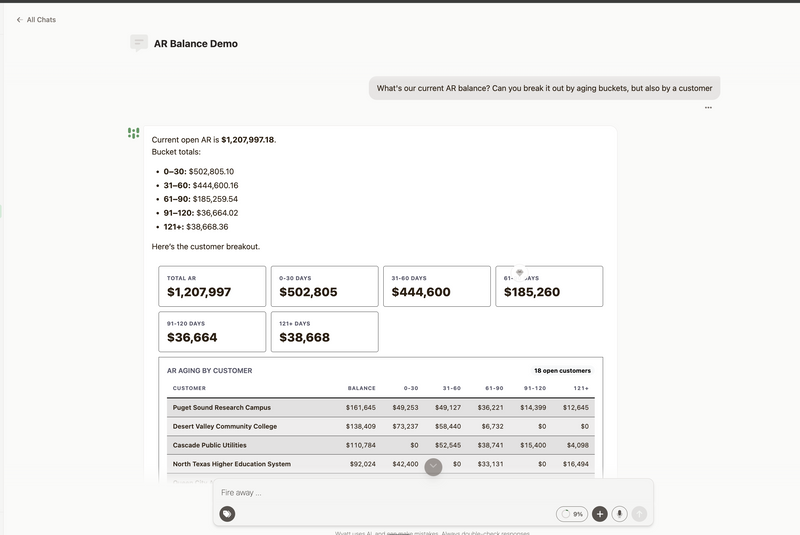This screenshot has height=535, width=800.
Task: Select the Puget Sound Research Campus row
Action: click(x=381, y=407)
